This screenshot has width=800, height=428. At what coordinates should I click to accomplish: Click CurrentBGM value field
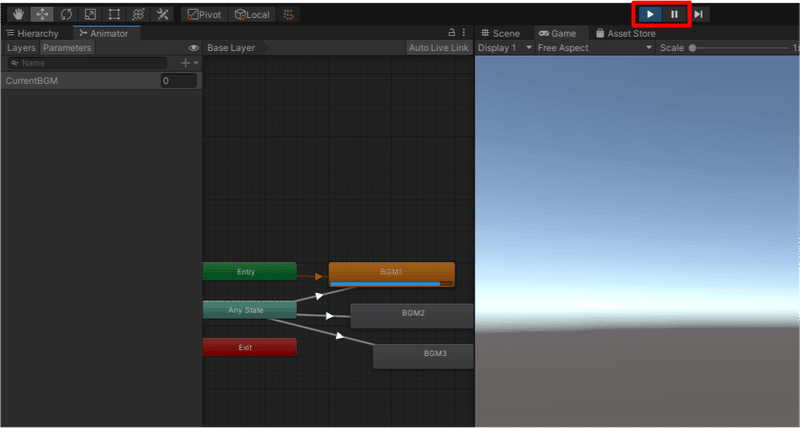[179, 81]
